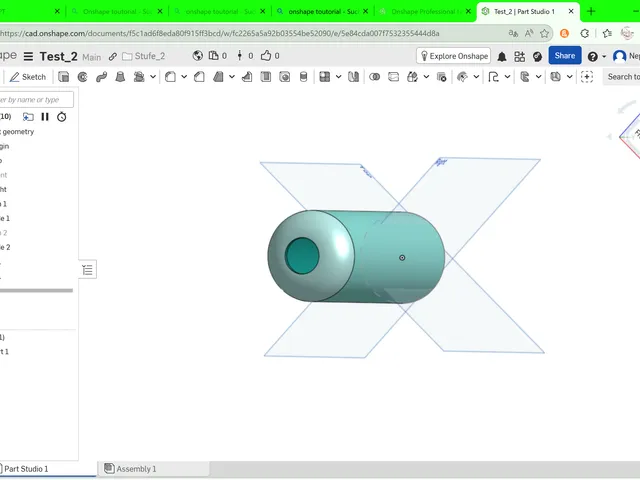Open the Onshape hamburger menu
640x480 pixels.
click(28, 56)
